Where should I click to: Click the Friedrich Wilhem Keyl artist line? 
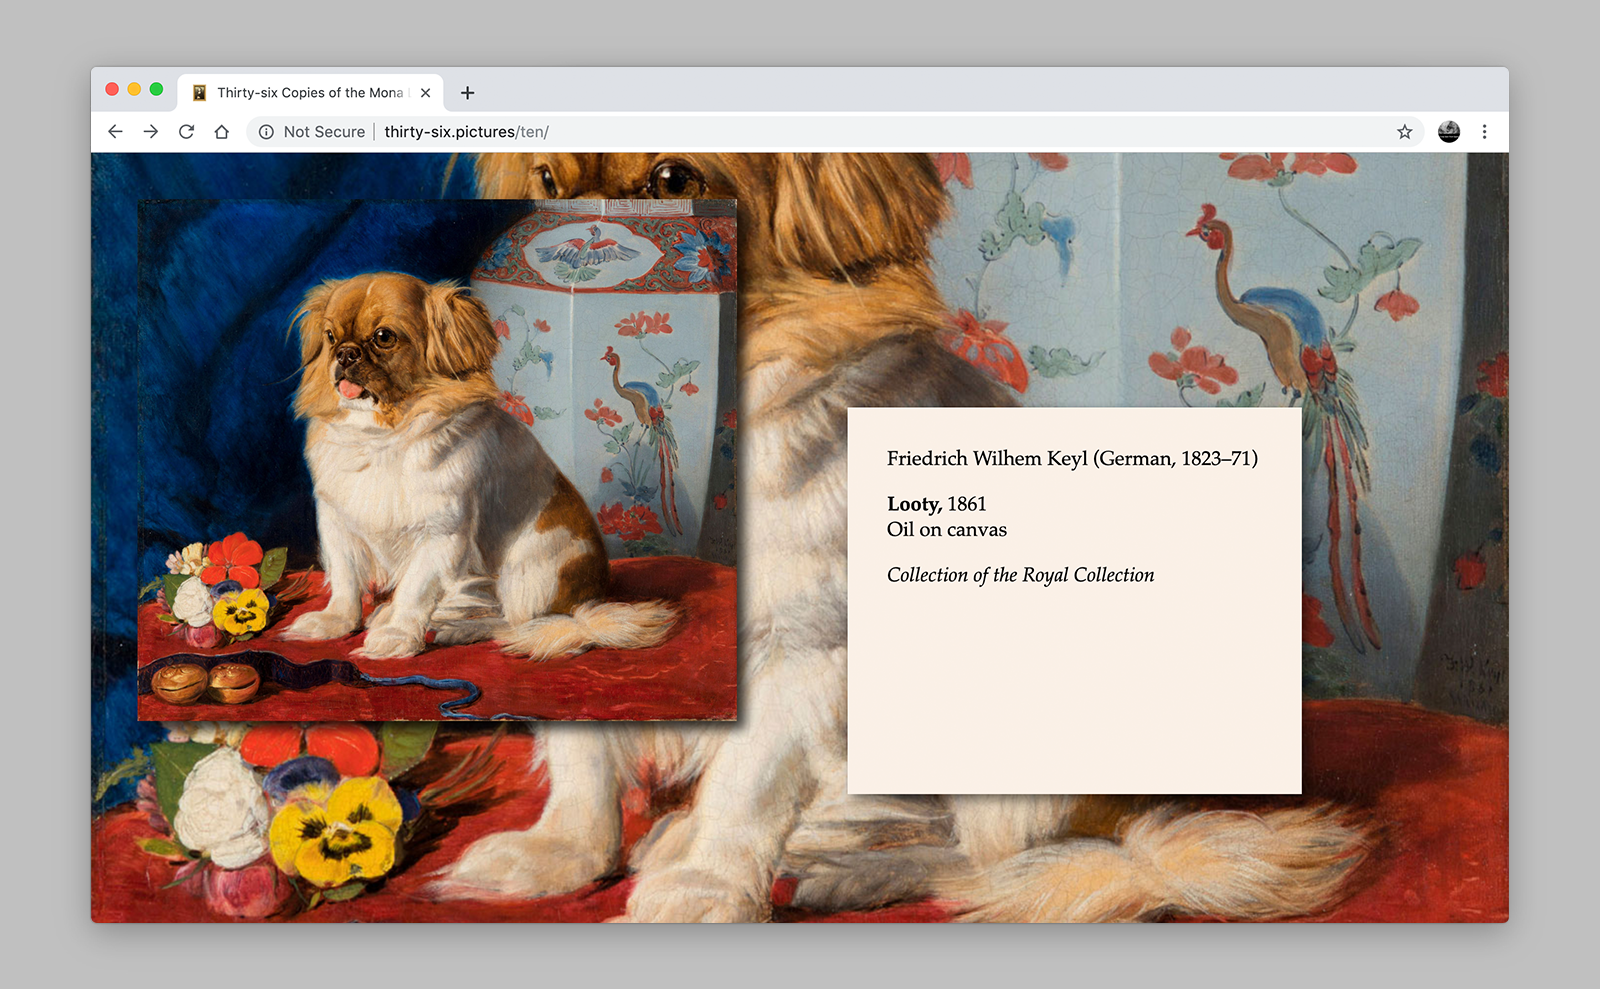(1072, 459)
